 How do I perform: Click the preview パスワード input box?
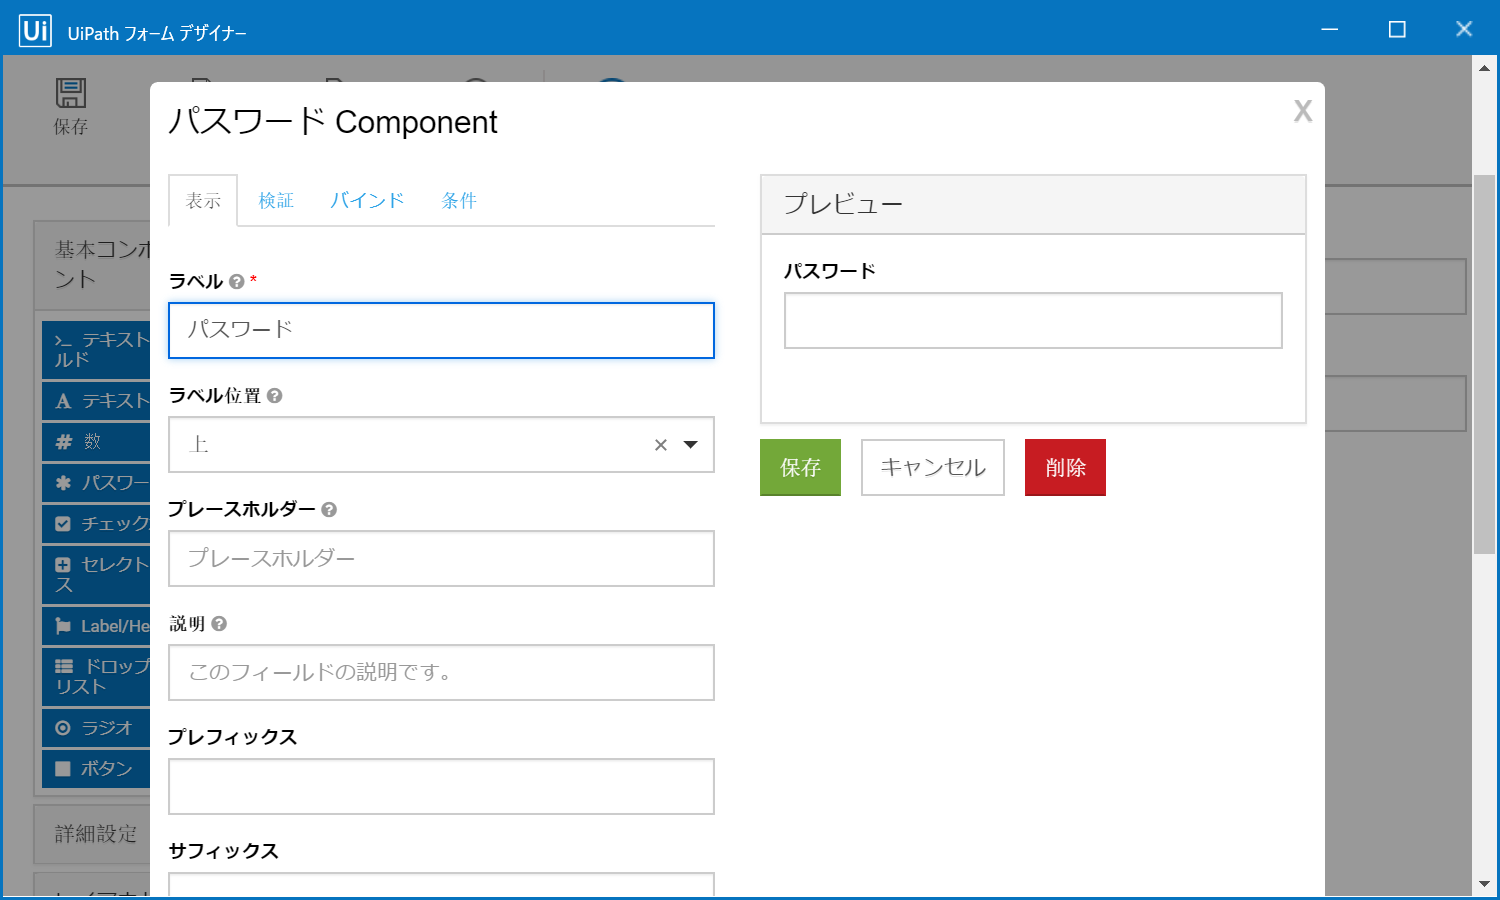[1033, 320]
